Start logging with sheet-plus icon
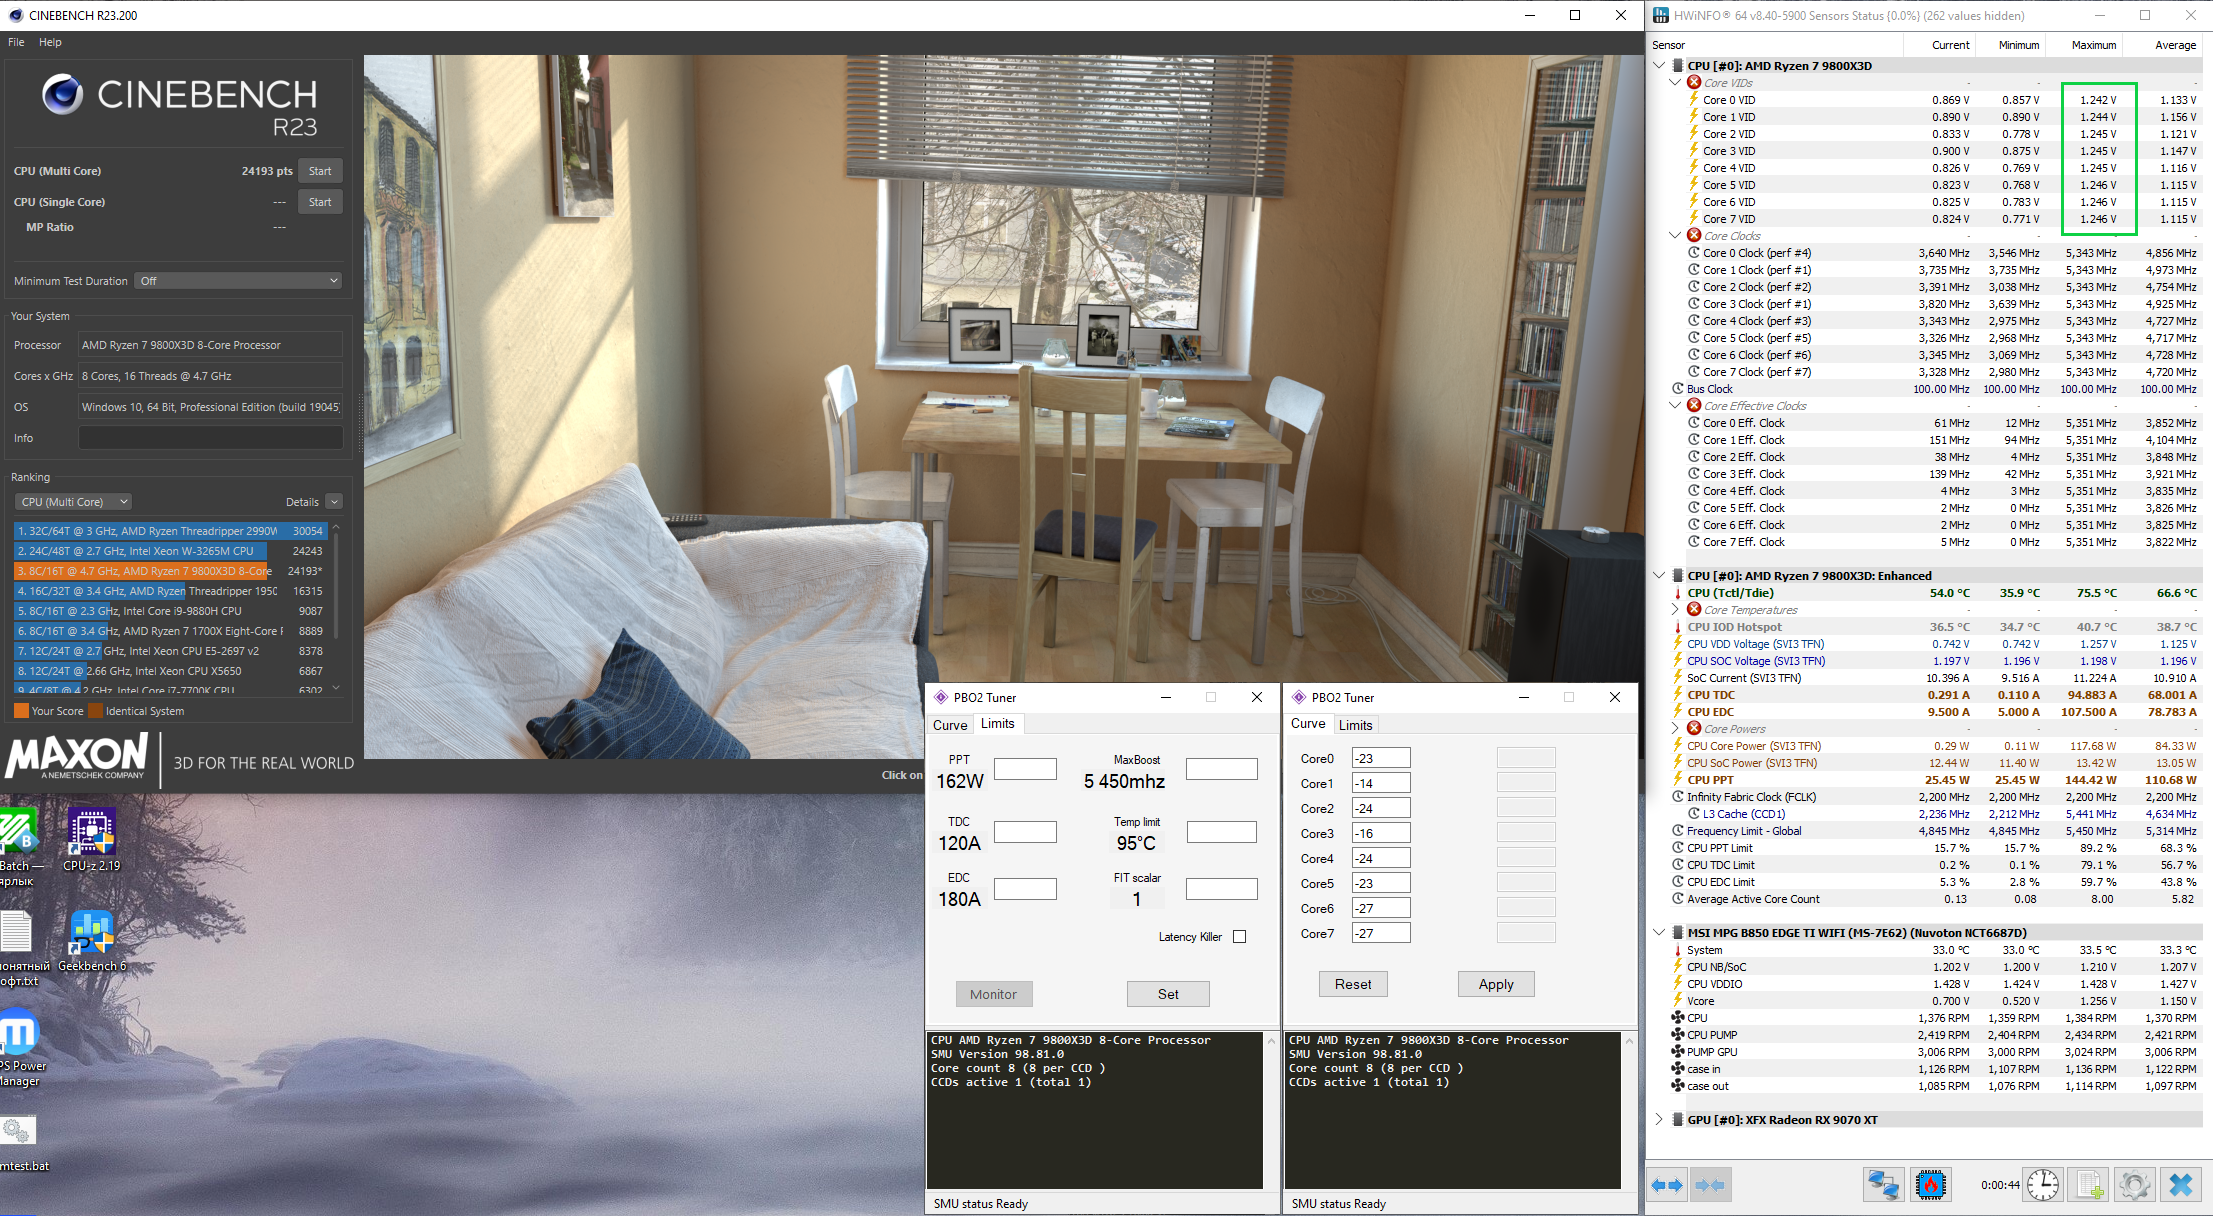2213x1216 pixels. pos(2088,1185)
